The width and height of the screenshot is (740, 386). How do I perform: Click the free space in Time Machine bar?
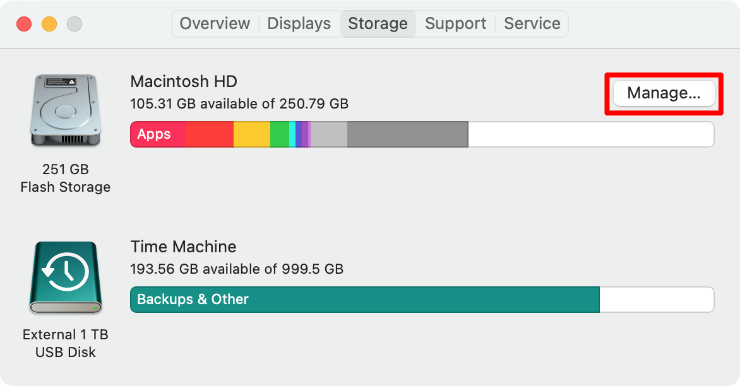[x=656, y=300]
